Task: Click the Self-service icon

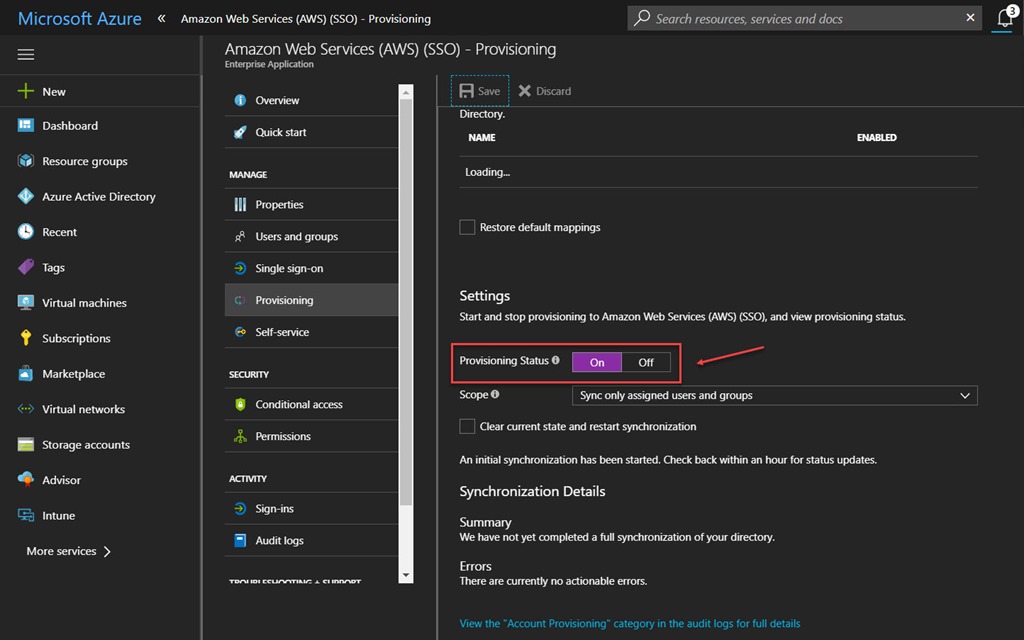Action: 240,332
